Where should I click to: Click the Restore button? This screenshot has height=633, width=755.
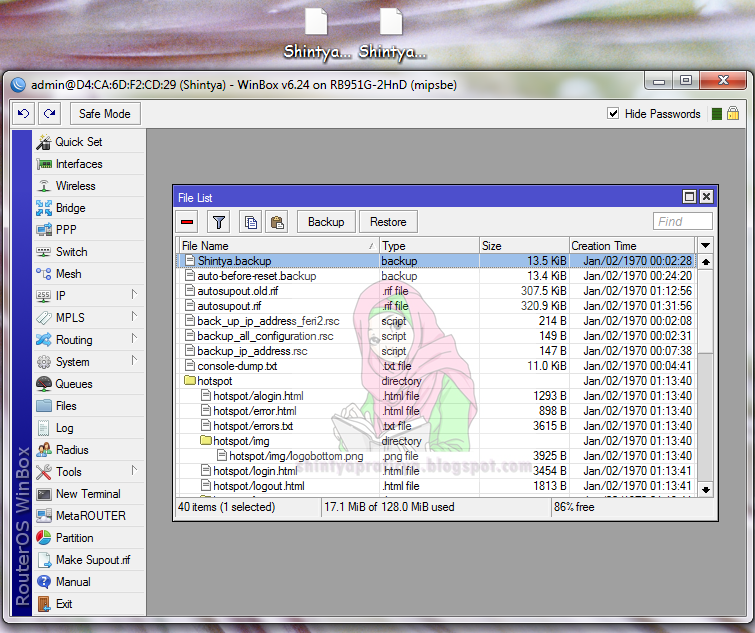pyautogui.click(x=388, y=222)
